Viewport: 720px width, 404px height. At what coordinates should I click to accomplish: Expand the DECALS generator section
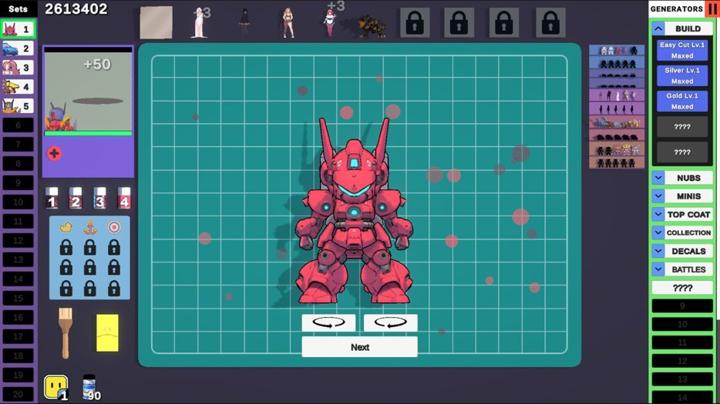pos(658,251)
